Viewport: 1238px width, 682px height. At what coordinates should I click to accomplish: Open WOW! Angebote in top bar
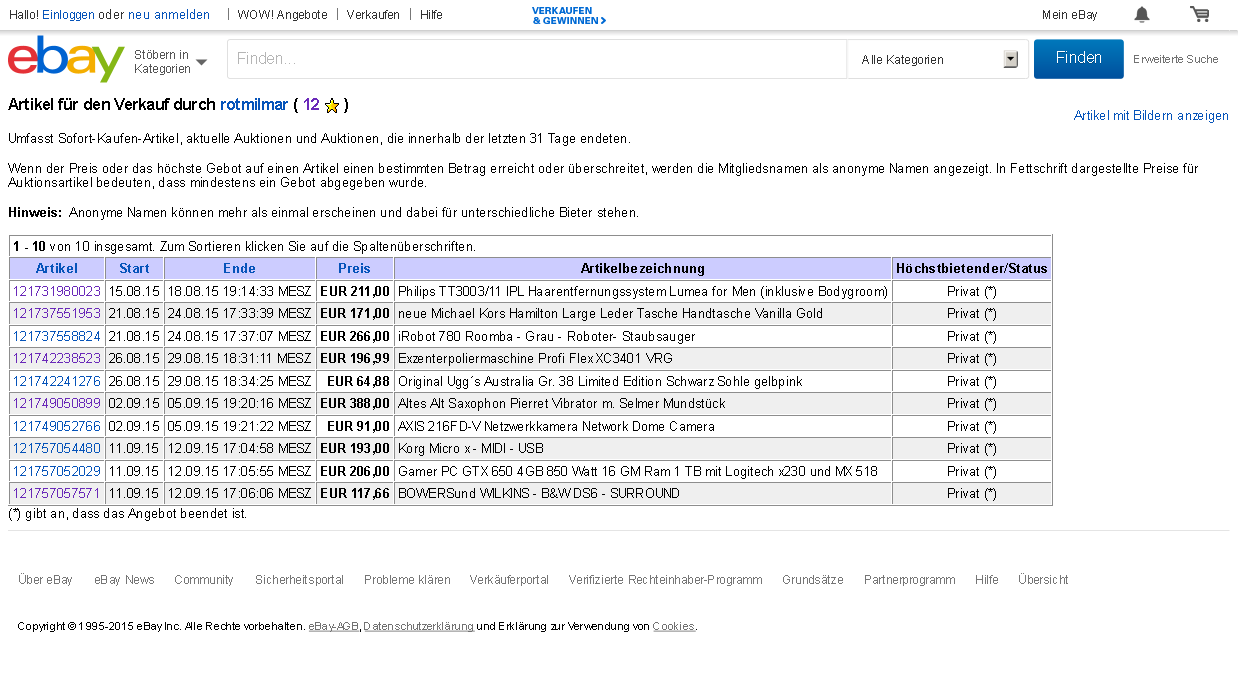point(282,15)
